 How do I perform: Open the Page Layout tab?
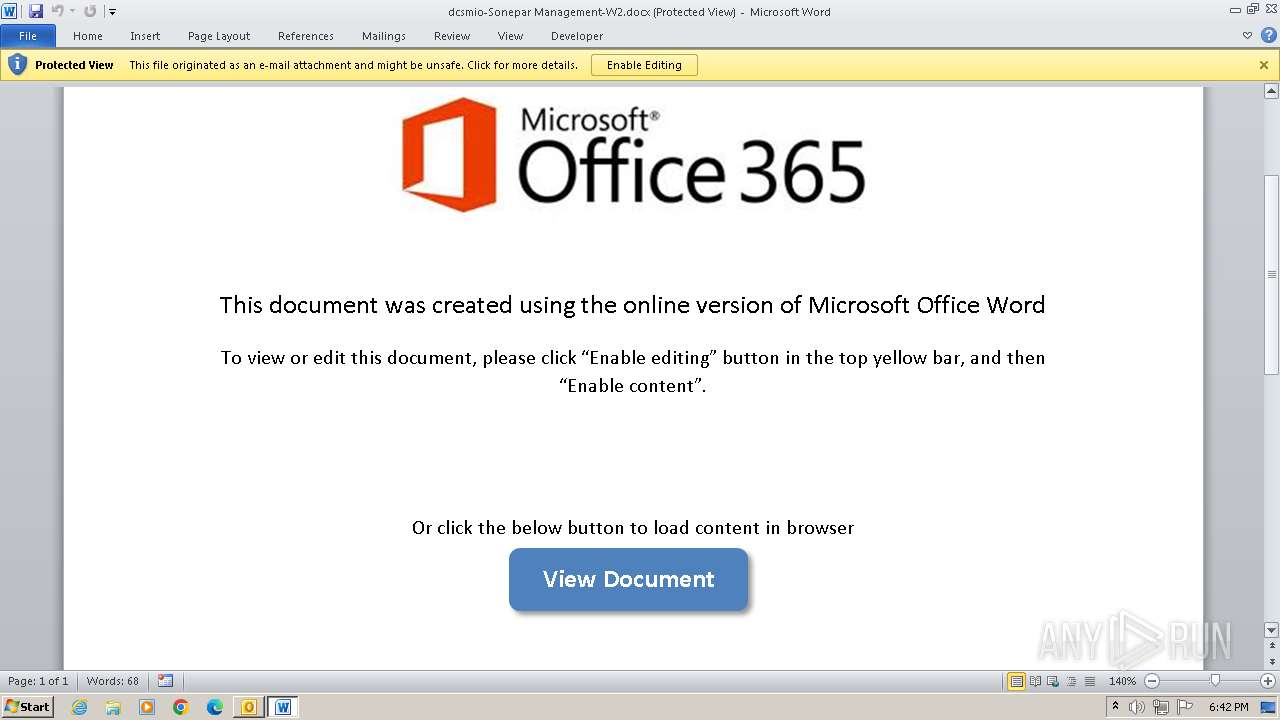tap(219, 36)
